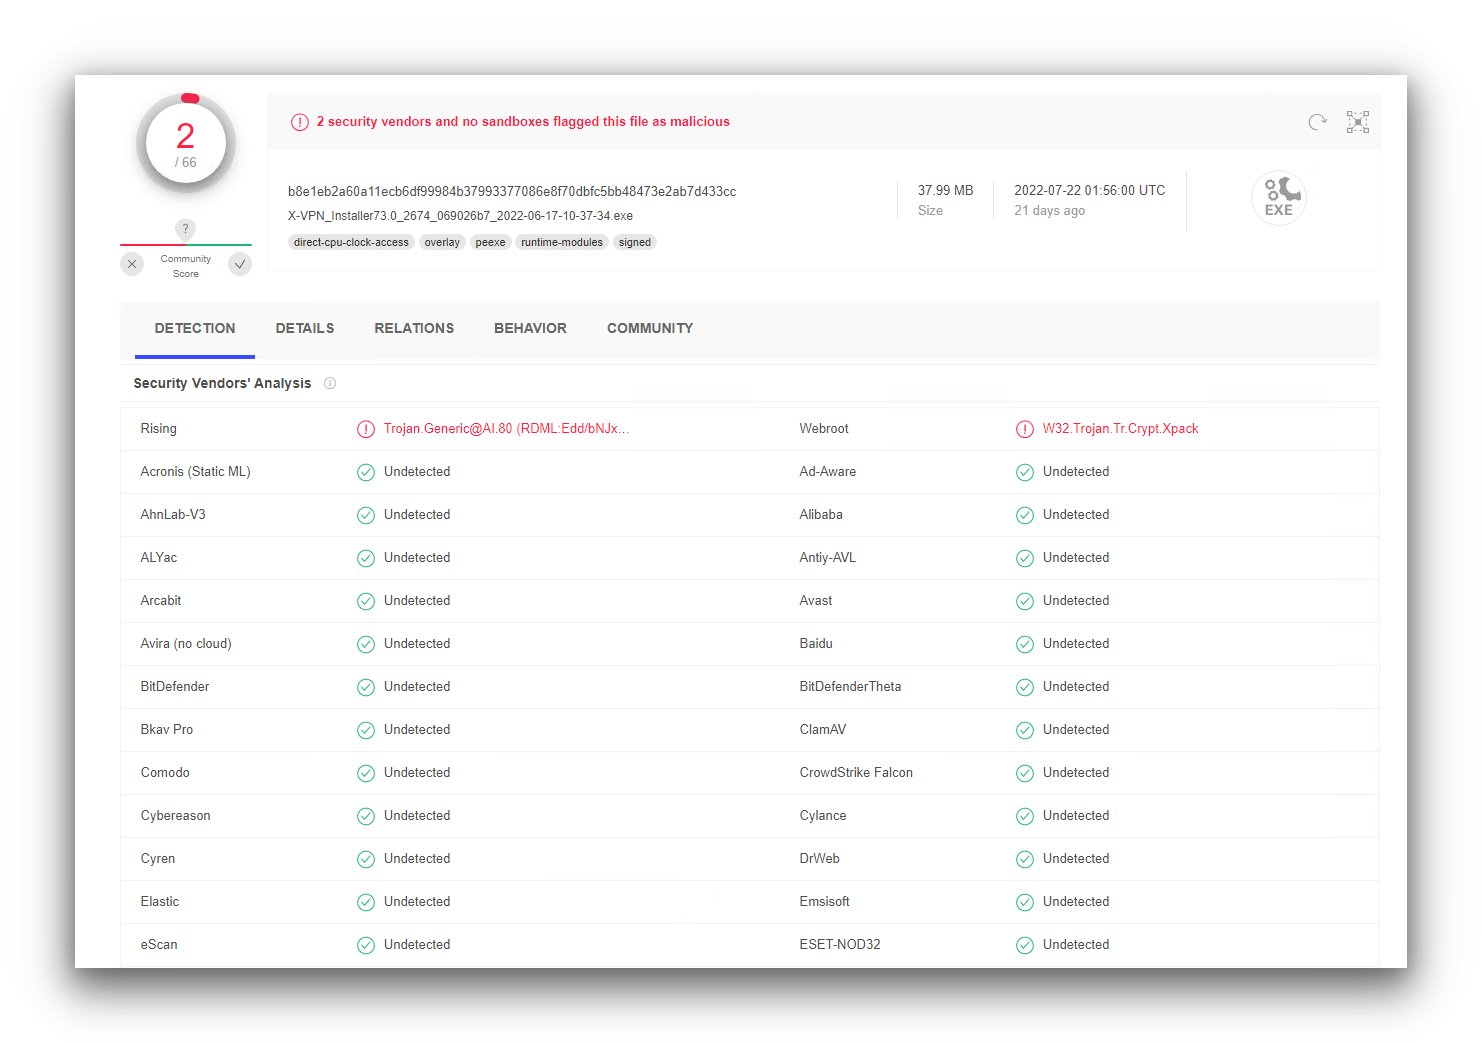The width and height of the screenshot is (1482, 1043).
Task: Click the Rising vendor name
Action: pyautogui.click(x=158, y=428)
